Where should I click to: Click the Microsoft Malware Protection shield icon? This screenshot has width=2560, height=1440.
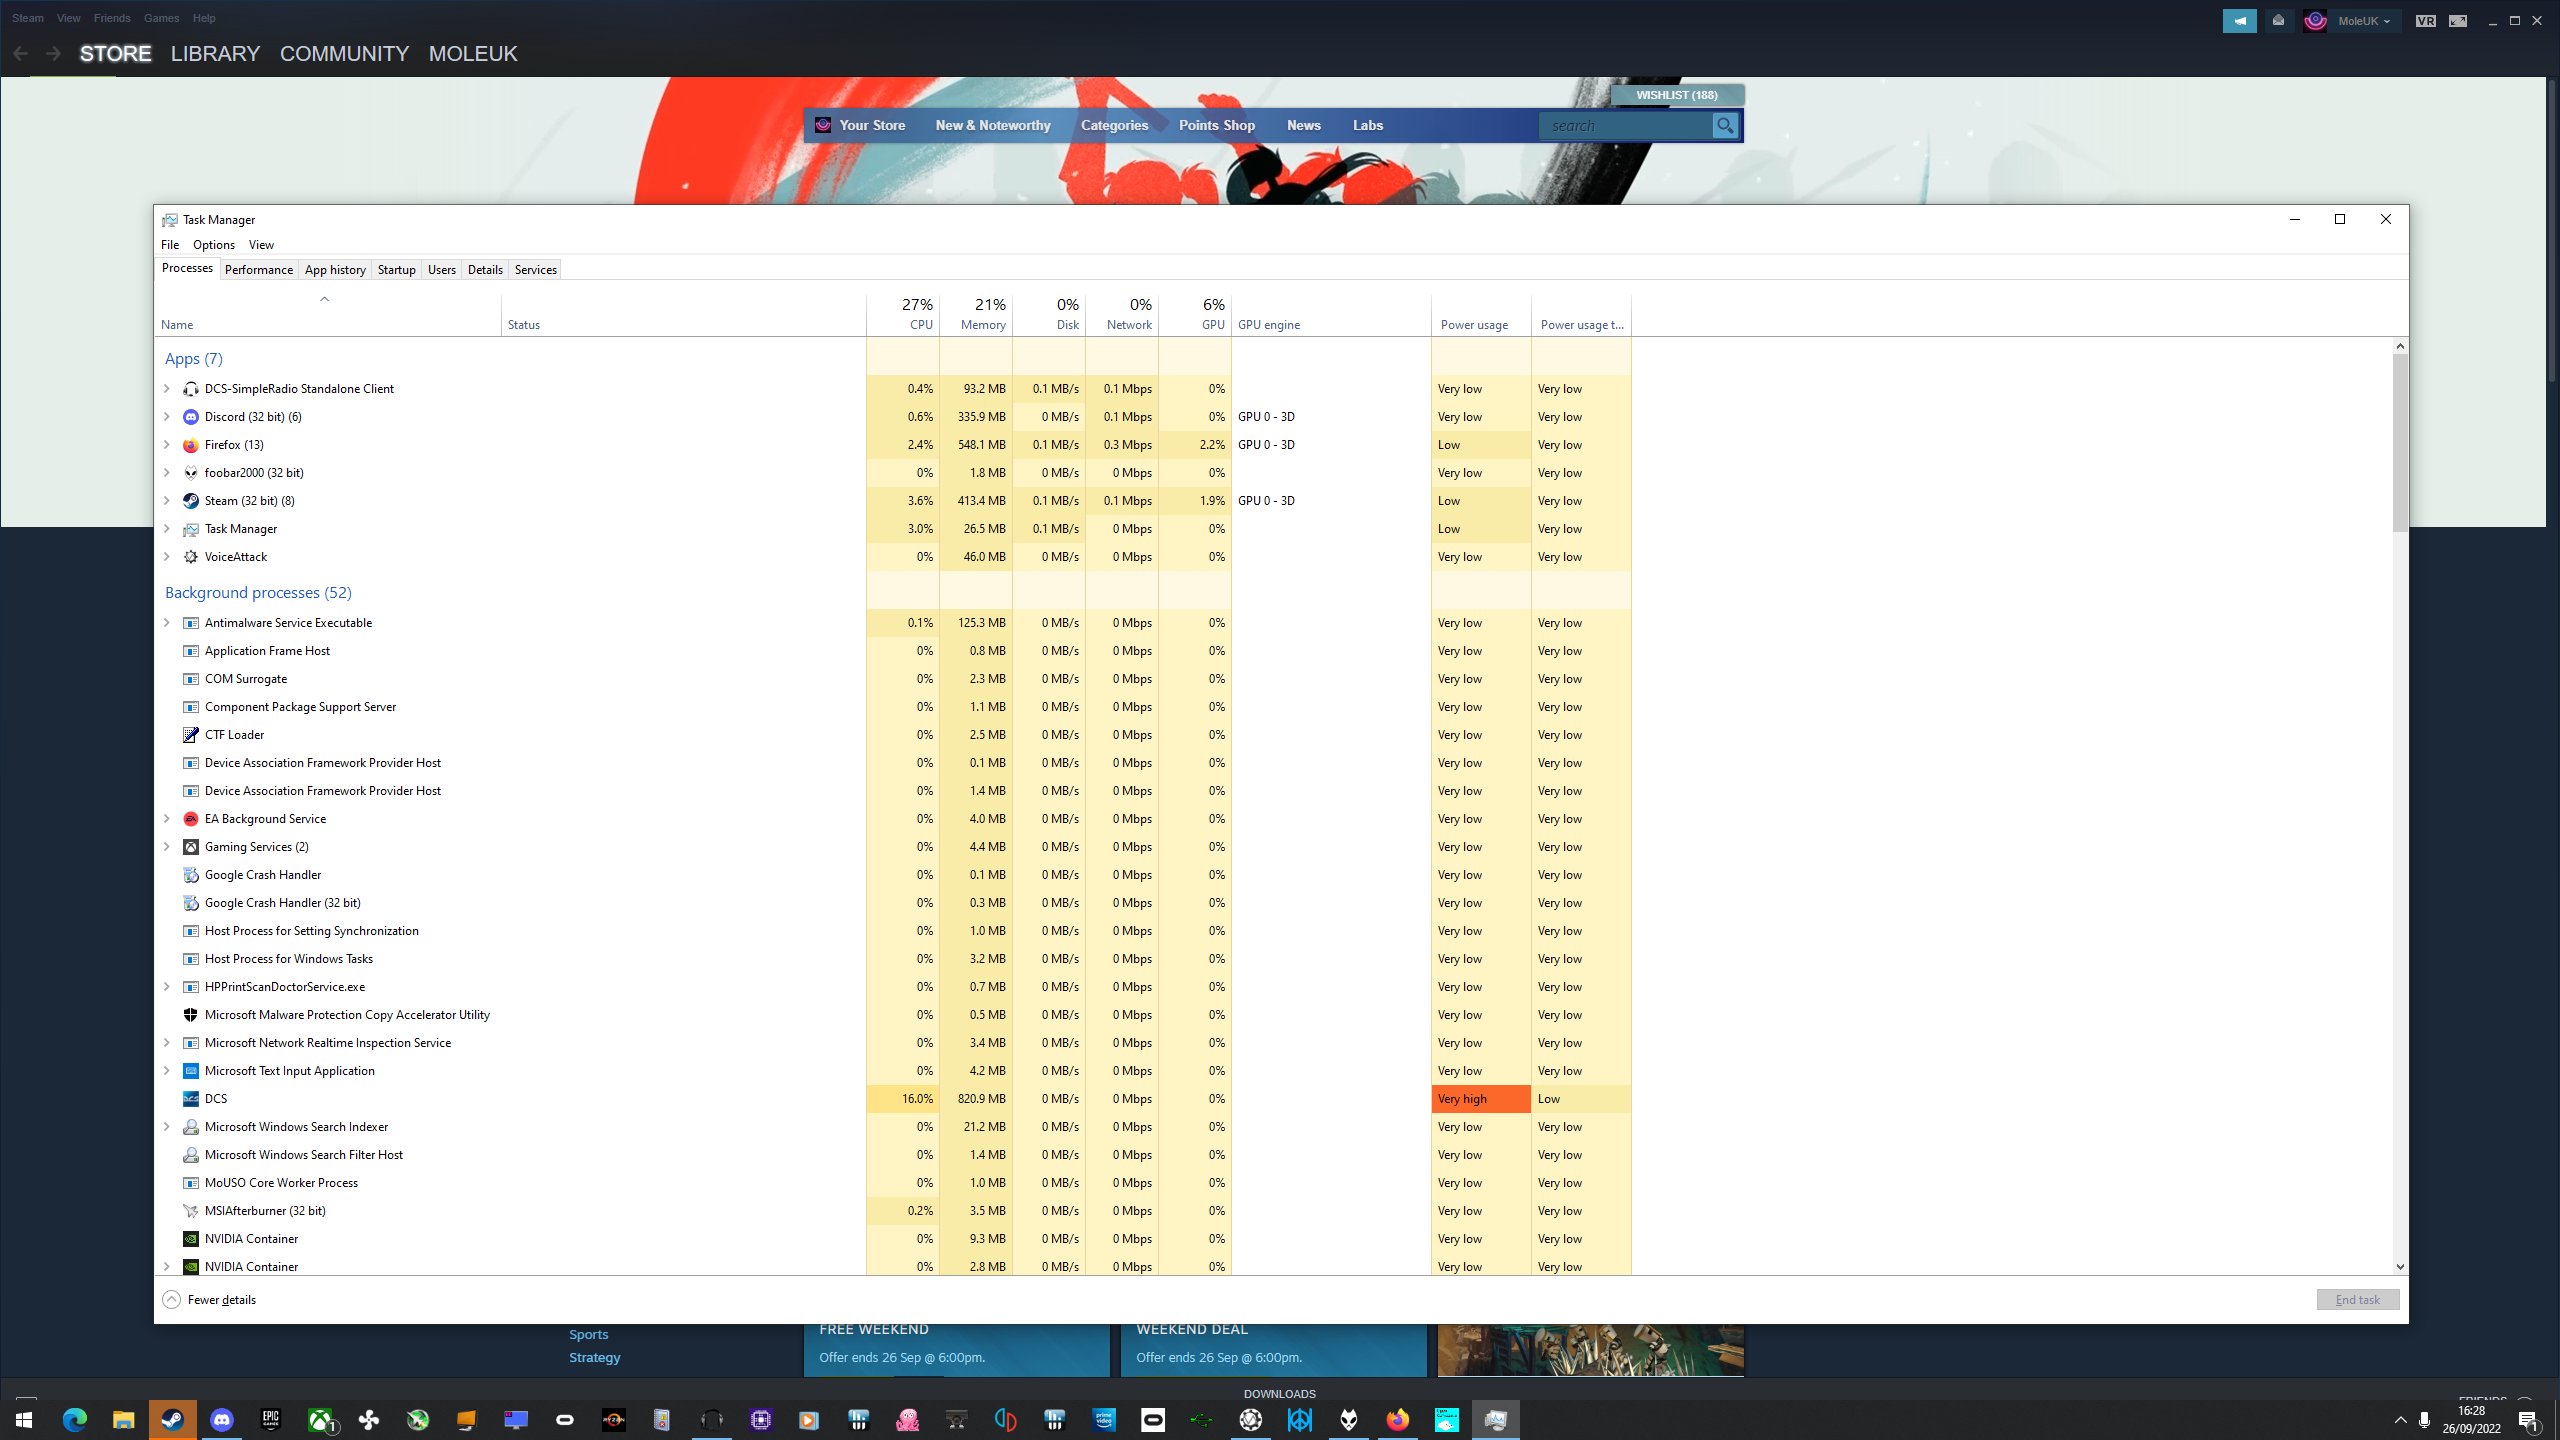(x=191, y=1015)
